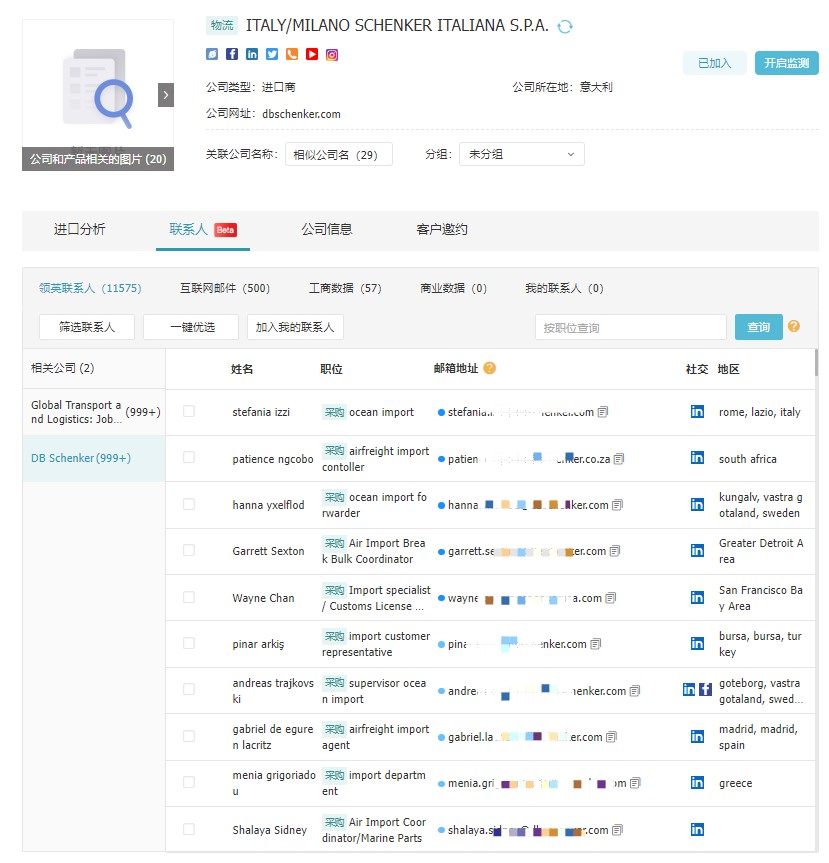Switch to the 联系人 tab
This screenshot has height=863, width=829.
(x=203, y=230)
